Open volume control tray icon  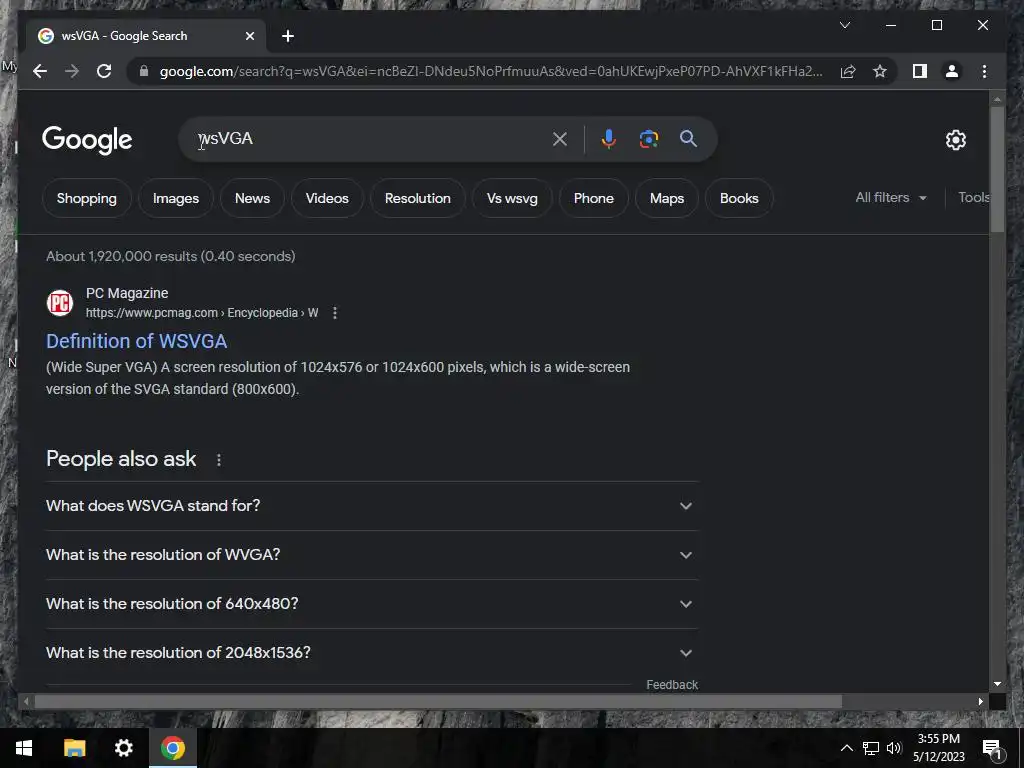tap(894, 748)
